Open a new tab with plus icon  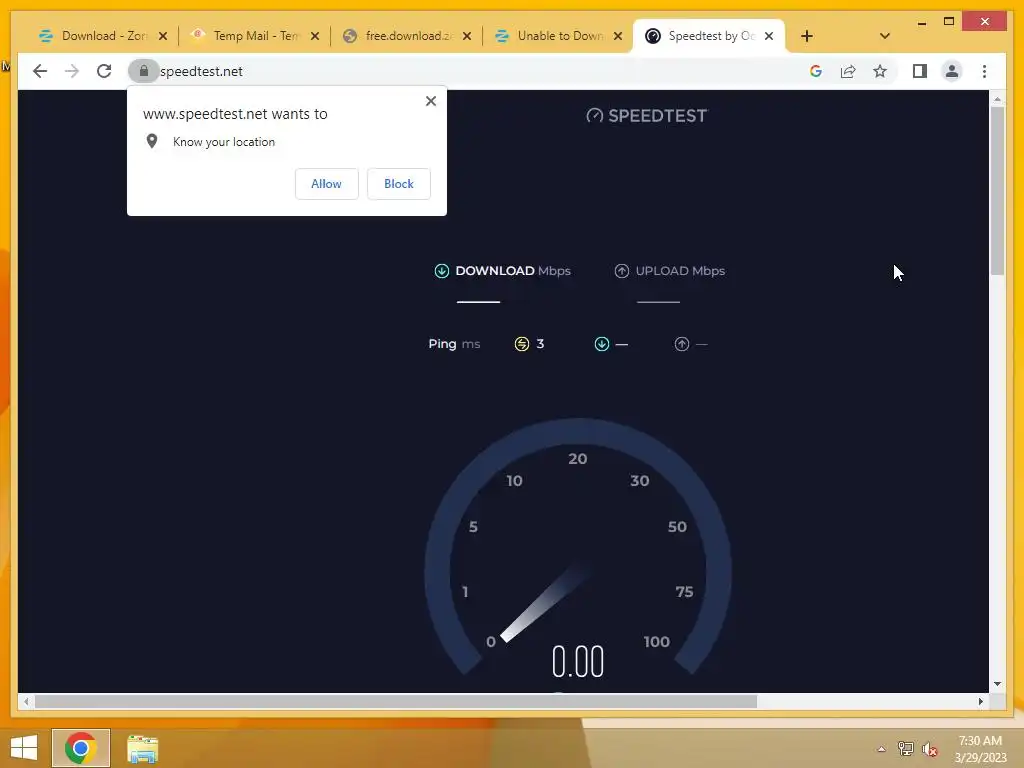click(x=807, y=36)
